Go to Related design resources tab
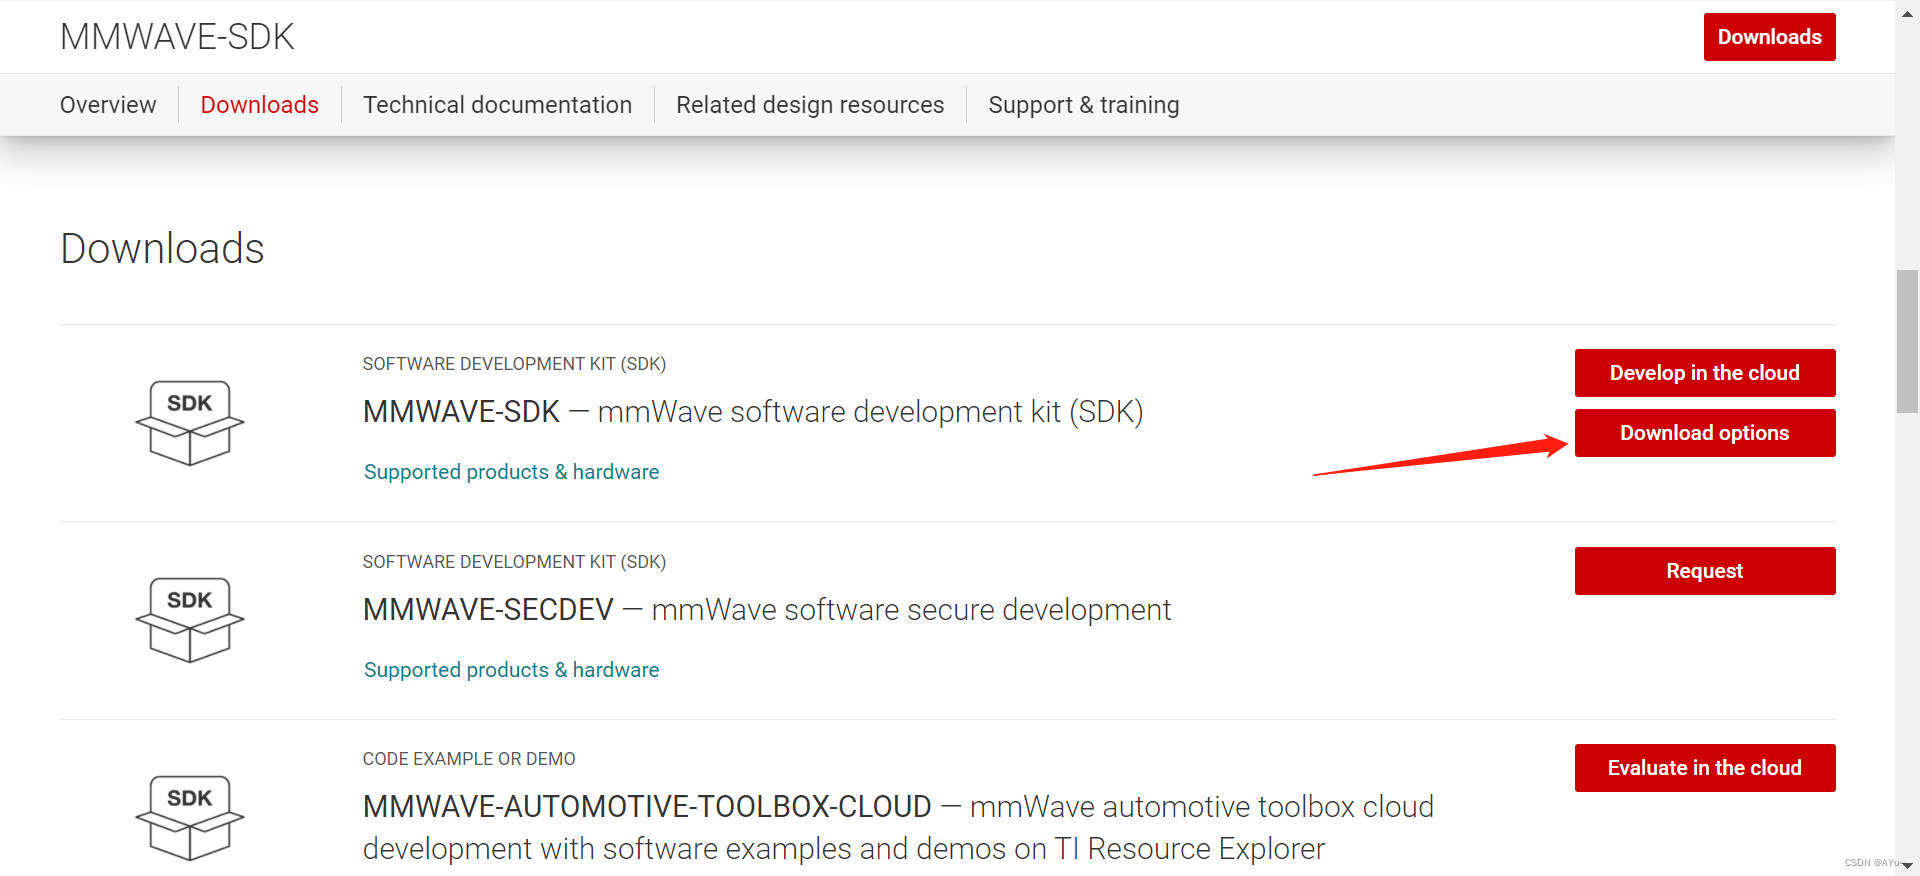The width and height of the screenshot is (1920, 876). tap(810, 105)
